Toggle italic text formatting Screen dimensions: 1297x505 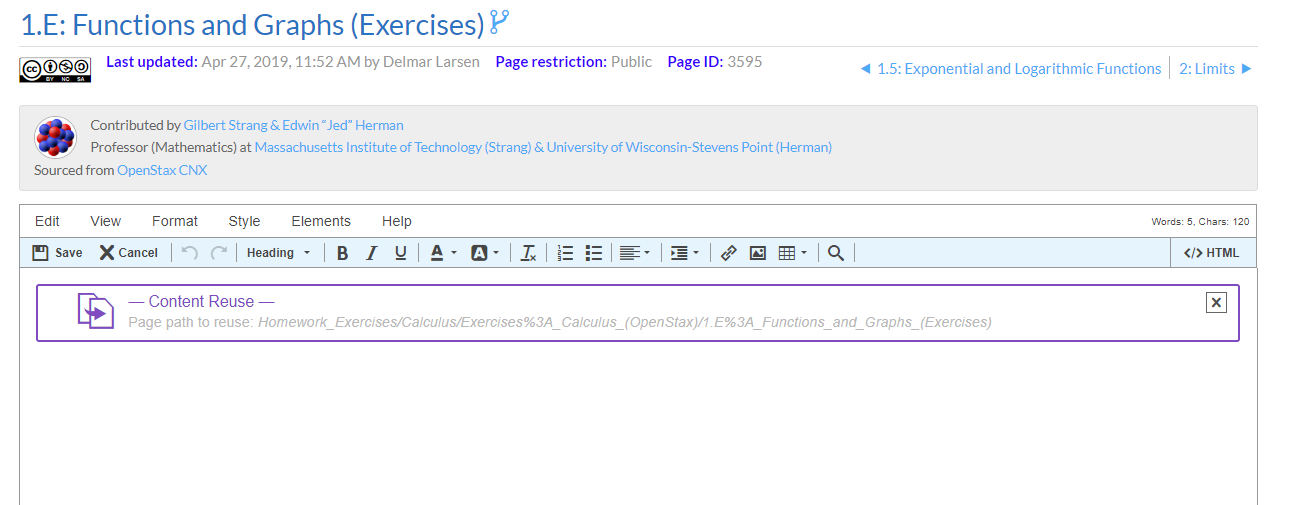pyautogui.click(x=371, y=253)
